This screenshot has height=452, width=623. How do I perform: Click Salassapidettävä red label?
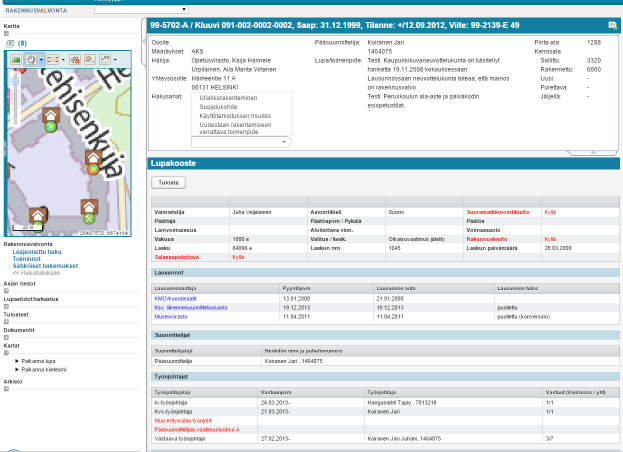tap(177, 257)
